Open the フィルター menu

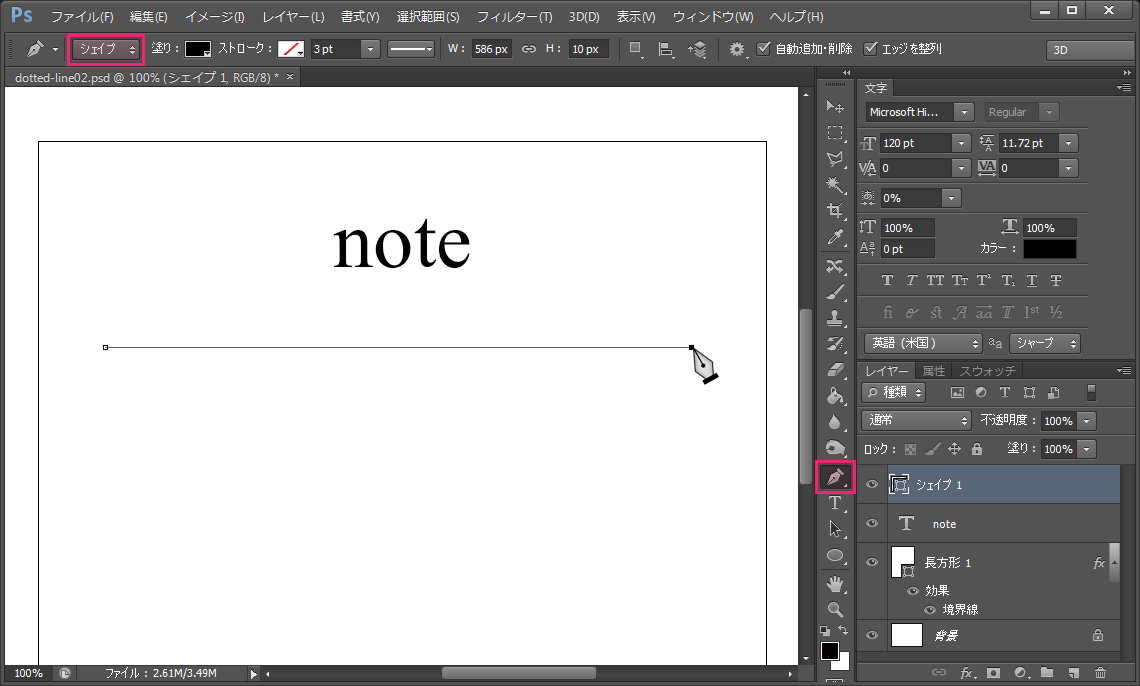click(513, 16)
